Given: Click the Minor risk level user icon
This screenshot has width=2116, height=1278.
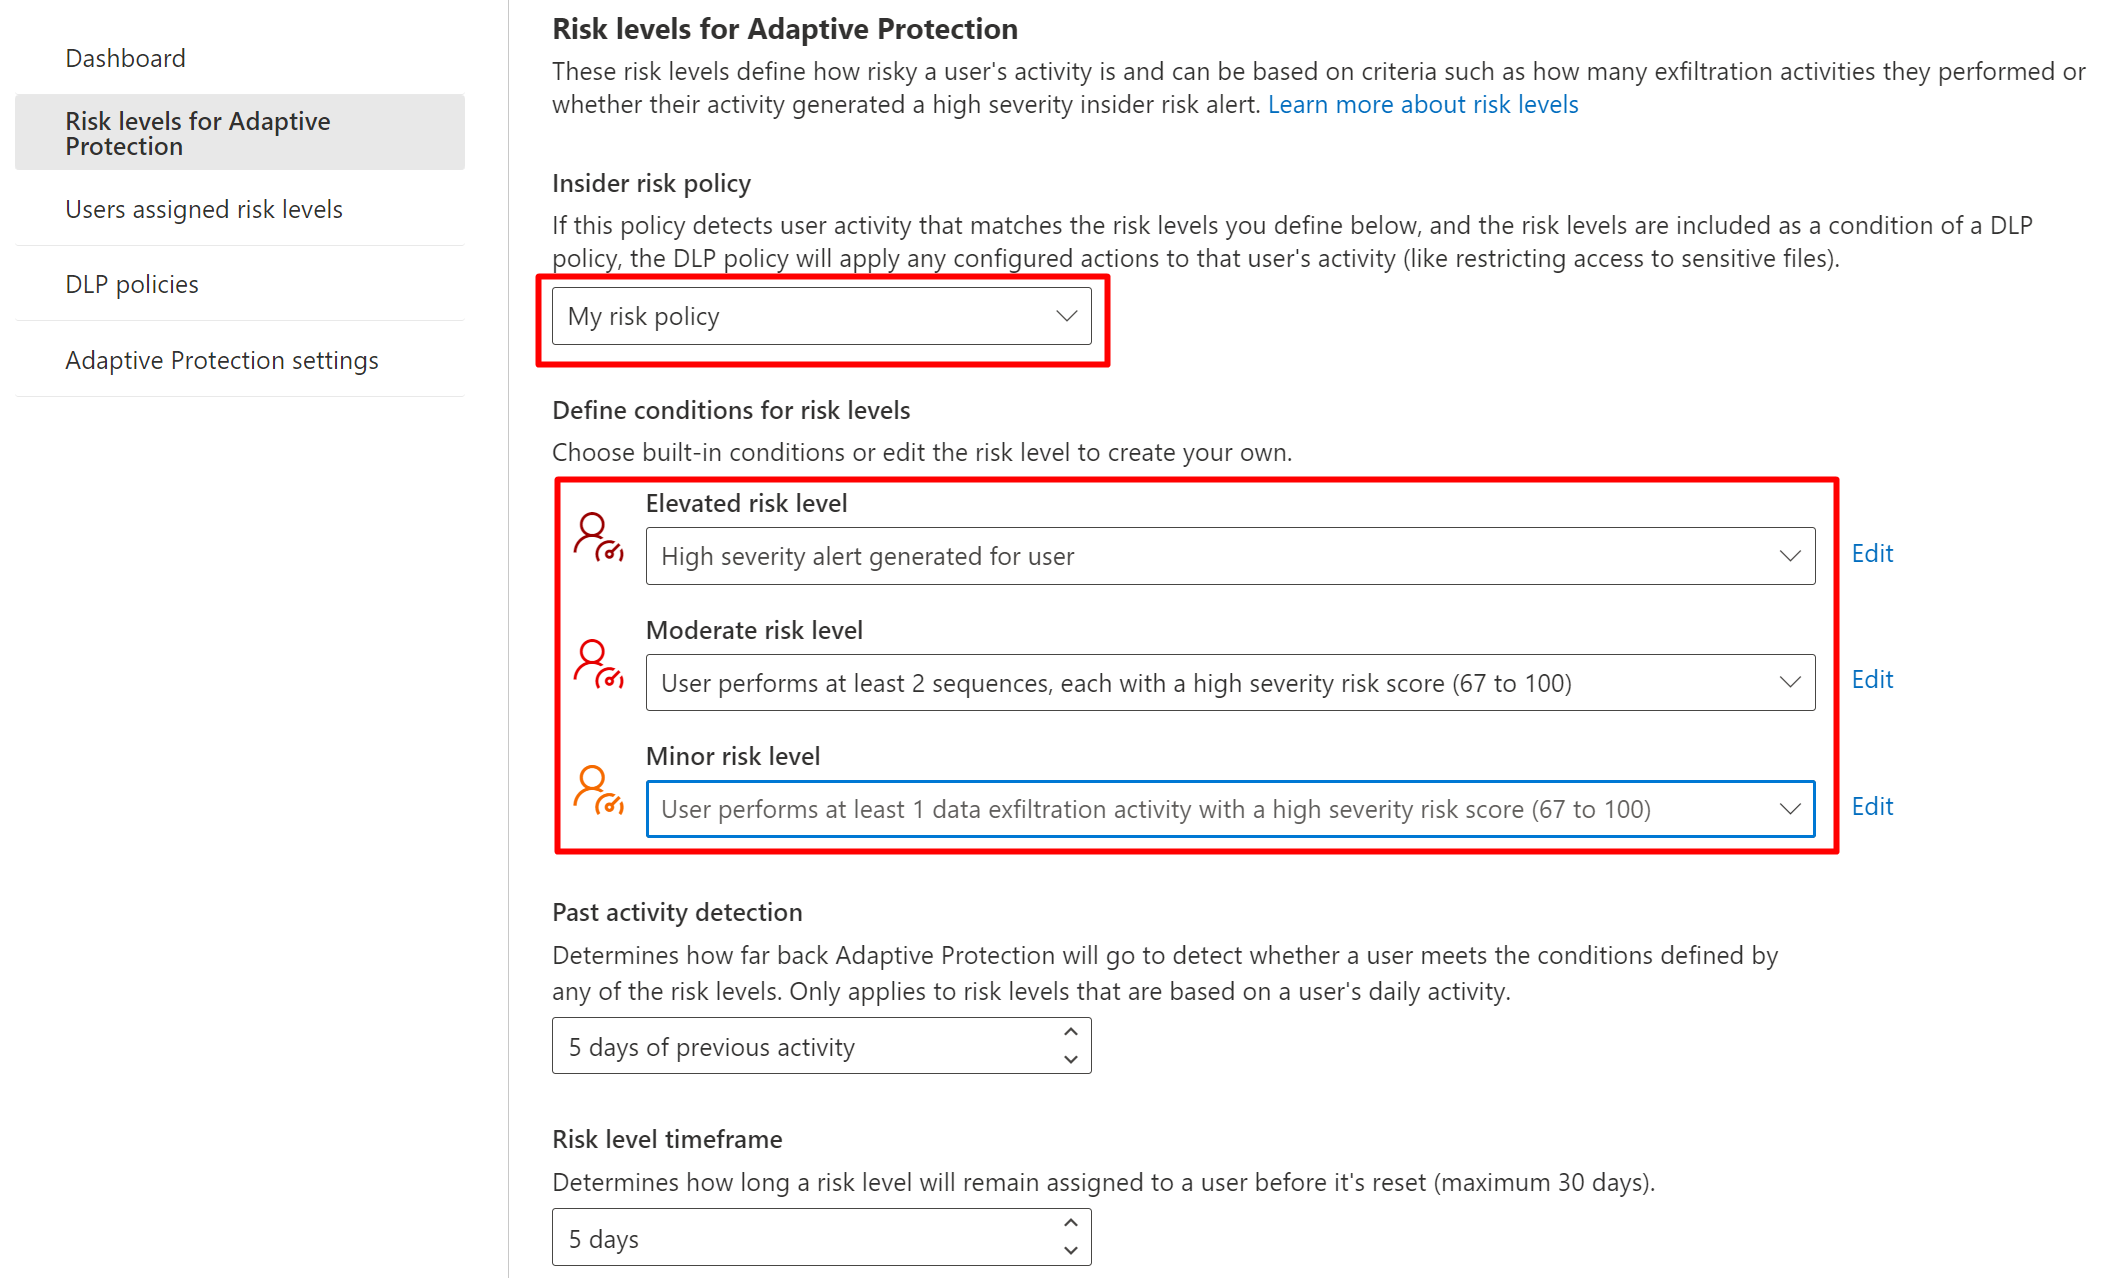Looking at the screenshot, I should point(598,790).
